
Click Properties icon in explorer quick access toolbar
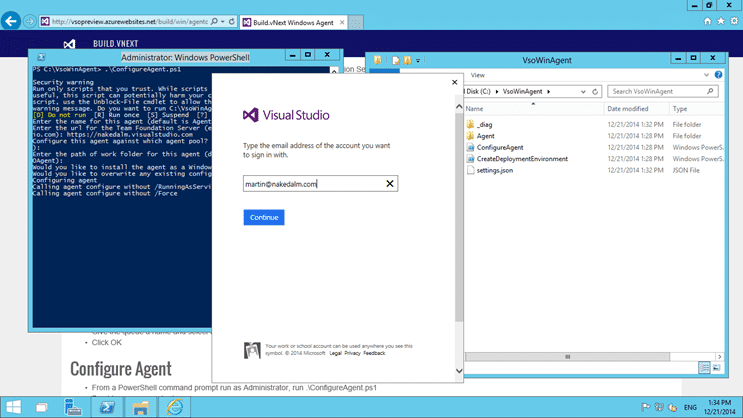point(396,60)
